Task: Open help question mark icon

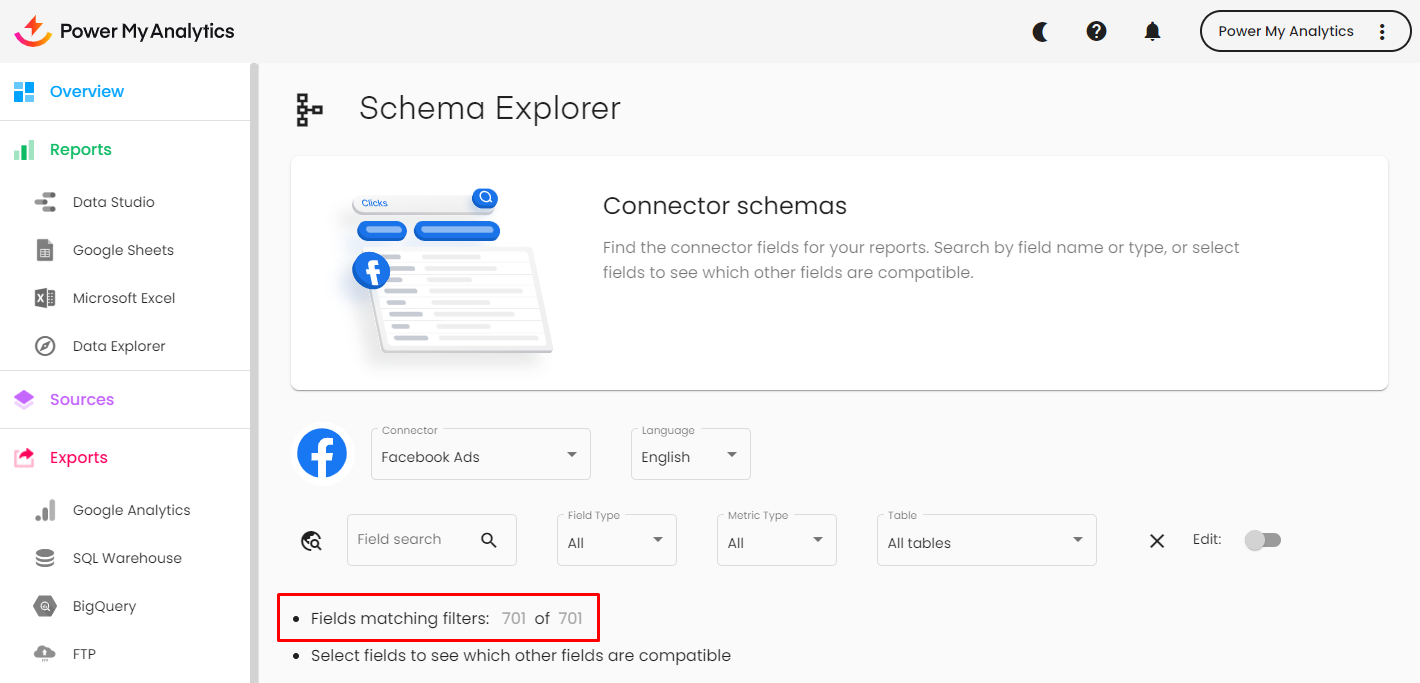Action: click(1096, 32)
